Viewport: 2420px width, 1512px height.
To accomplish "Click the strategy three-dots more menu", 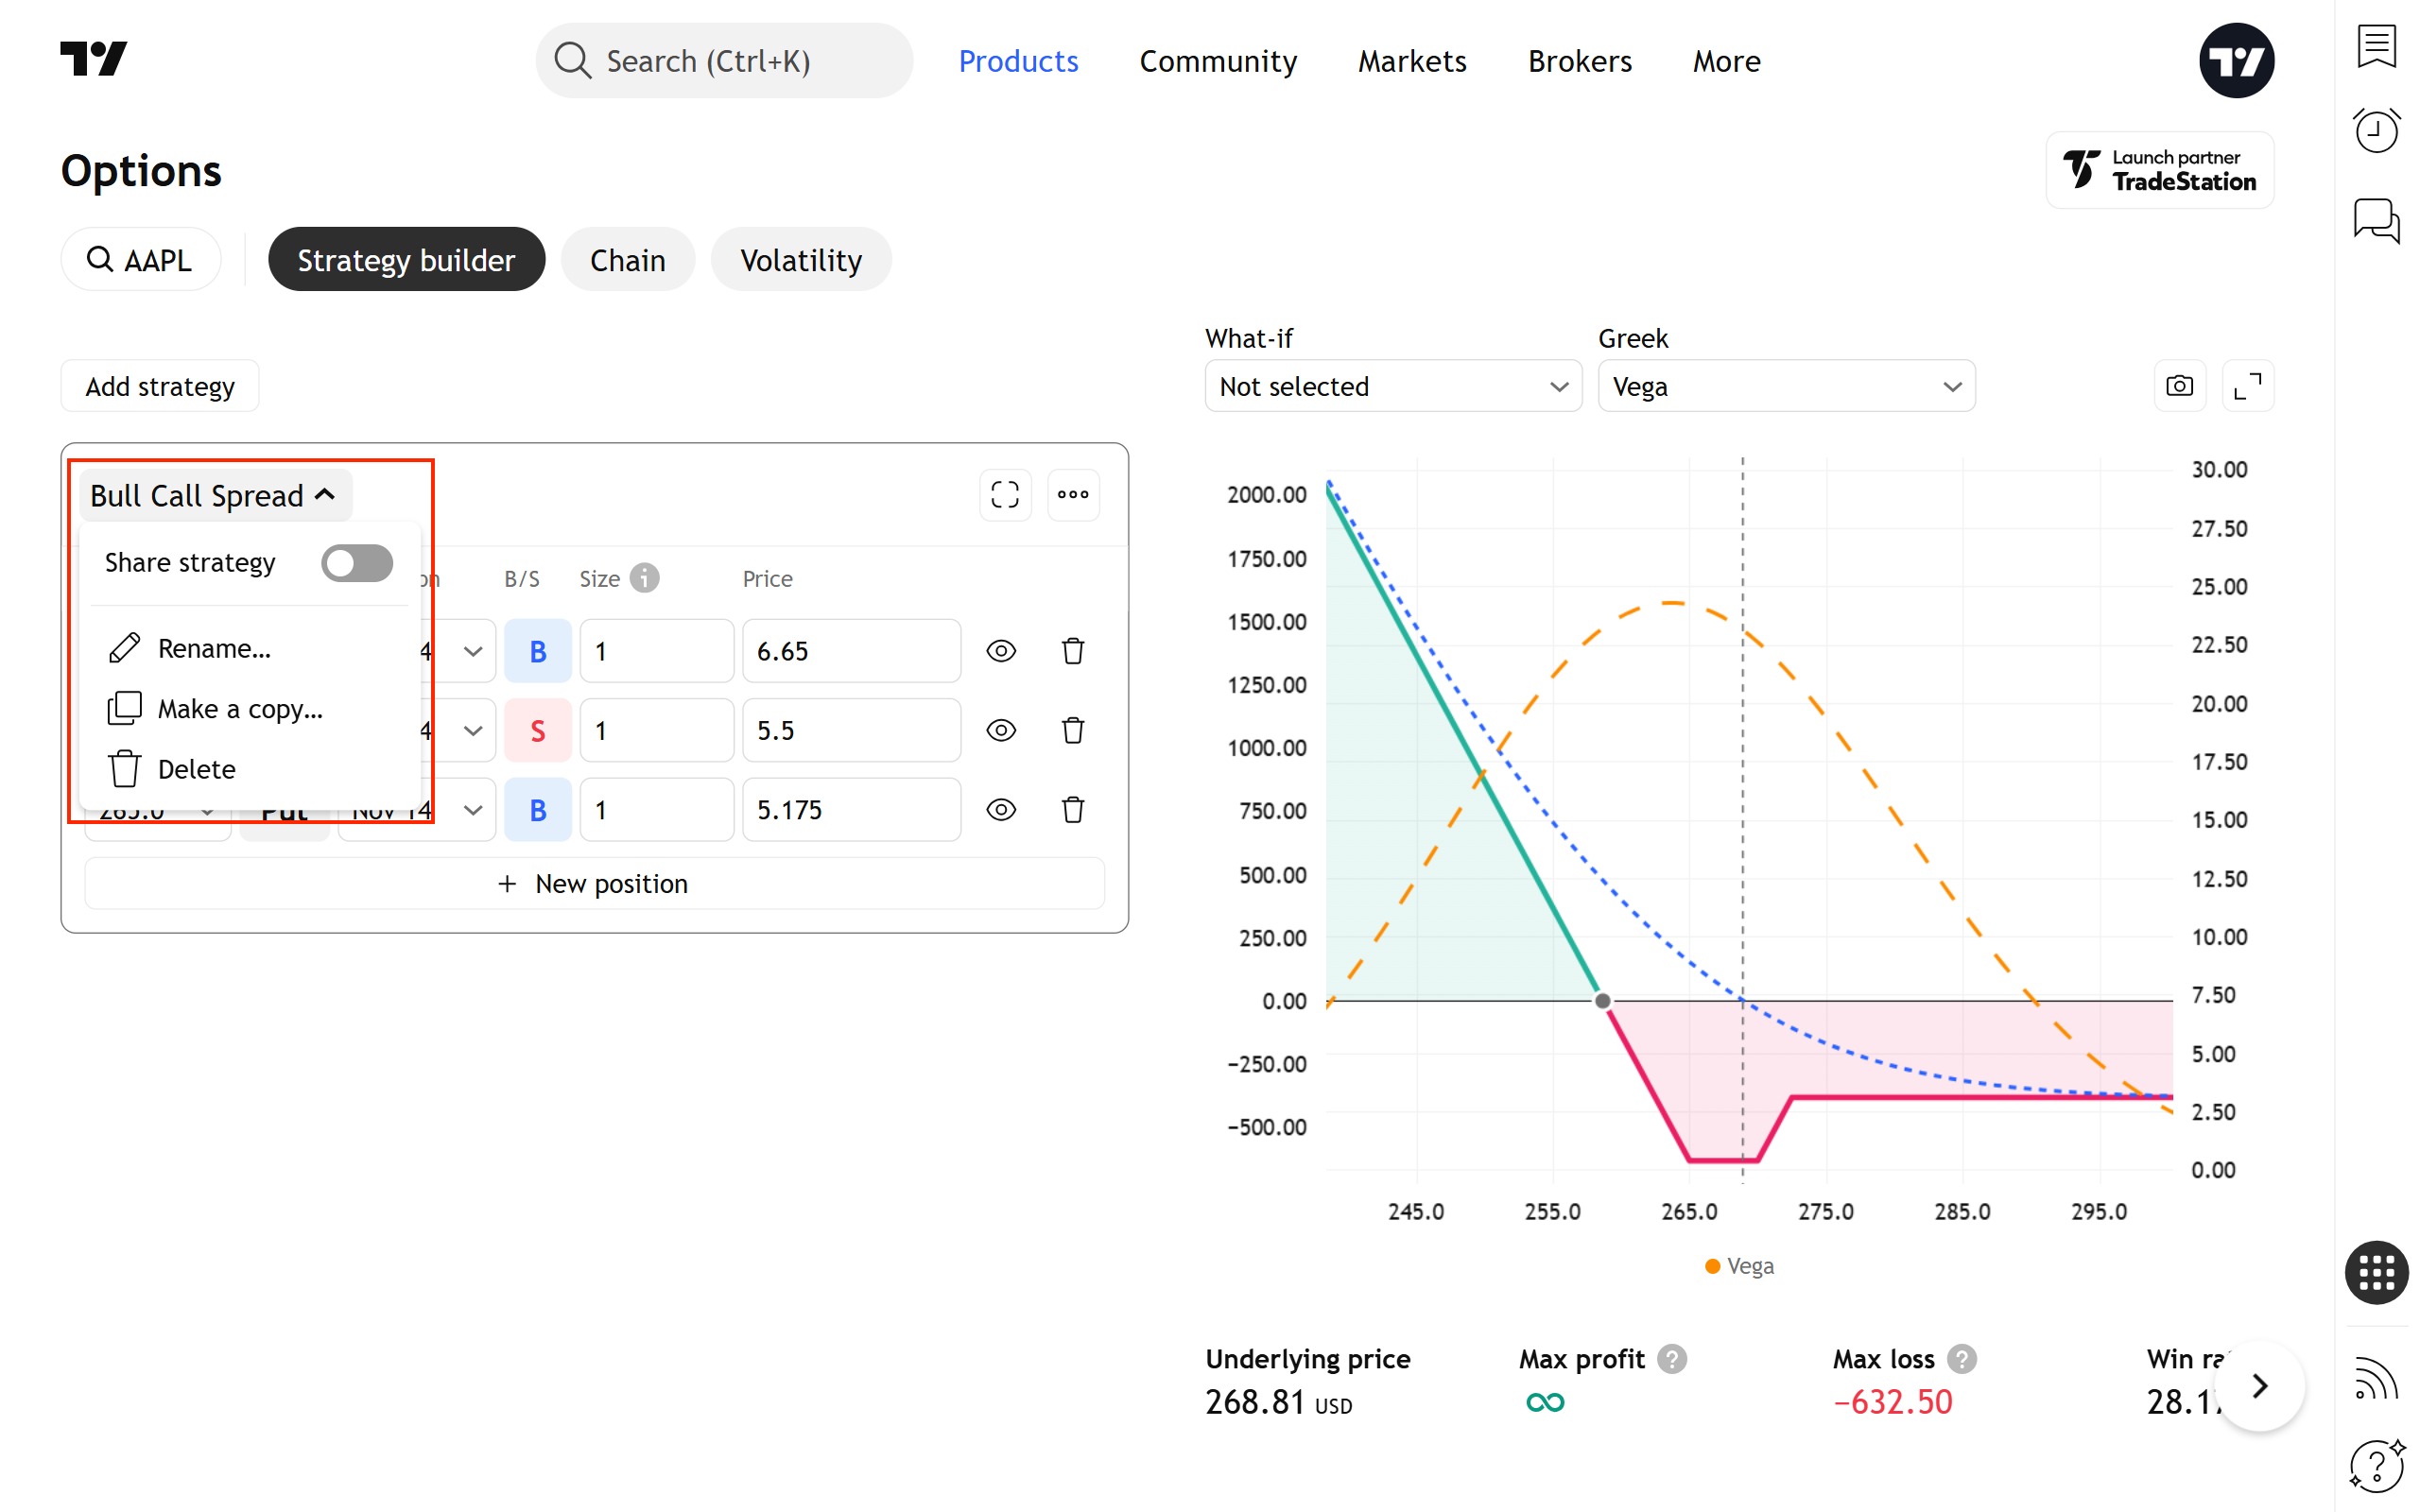I will click(x=1073, y=494).
